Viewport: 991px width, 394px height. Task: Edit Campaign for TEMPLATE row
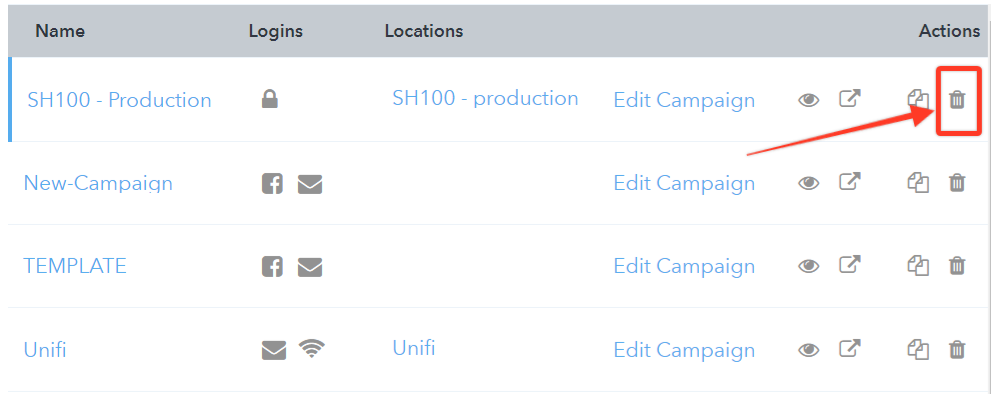point(684,266)
